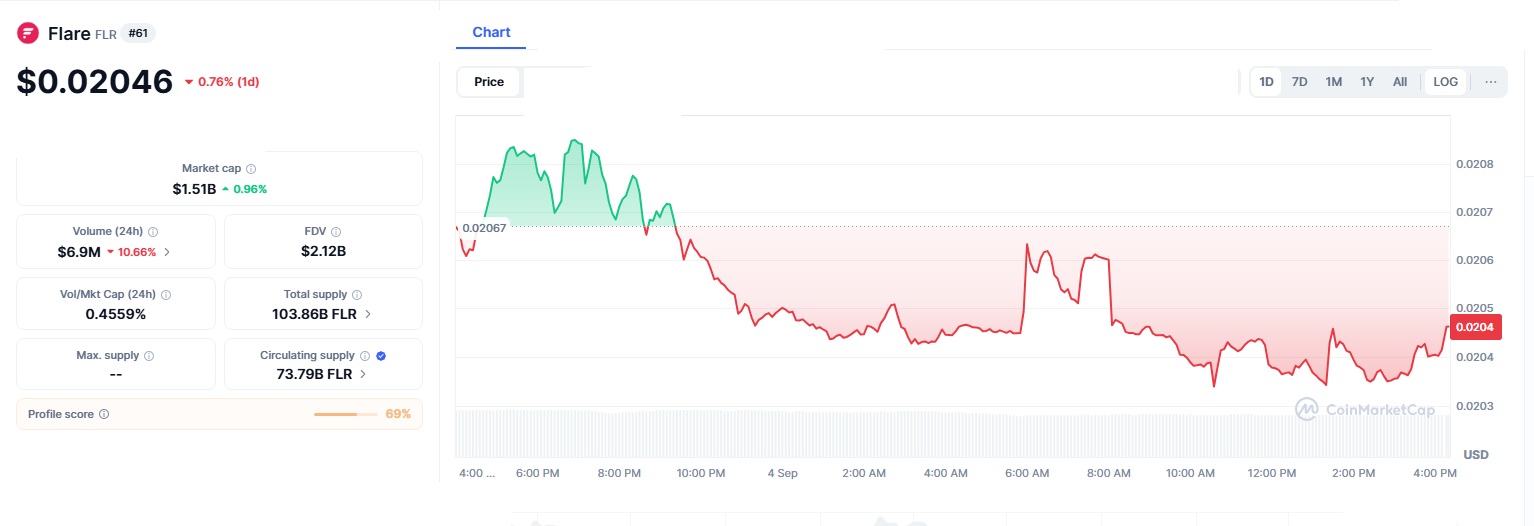Click the 0.76% (1d) change indicator
Screen dimensions: 1534x526
[x=222, y=82]
